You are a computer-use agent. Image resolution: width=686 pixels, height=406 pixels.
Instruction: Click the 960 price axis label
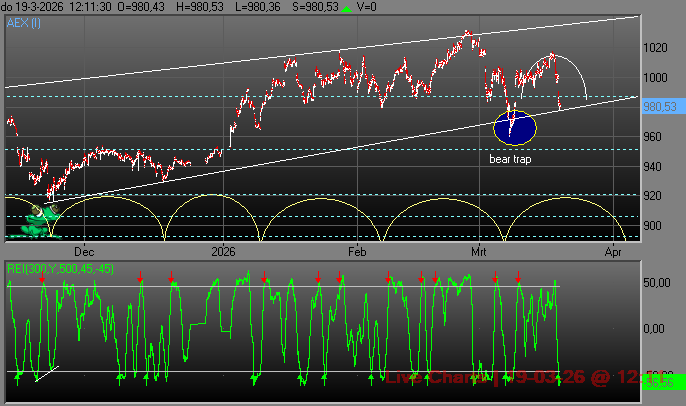point(652,137)
